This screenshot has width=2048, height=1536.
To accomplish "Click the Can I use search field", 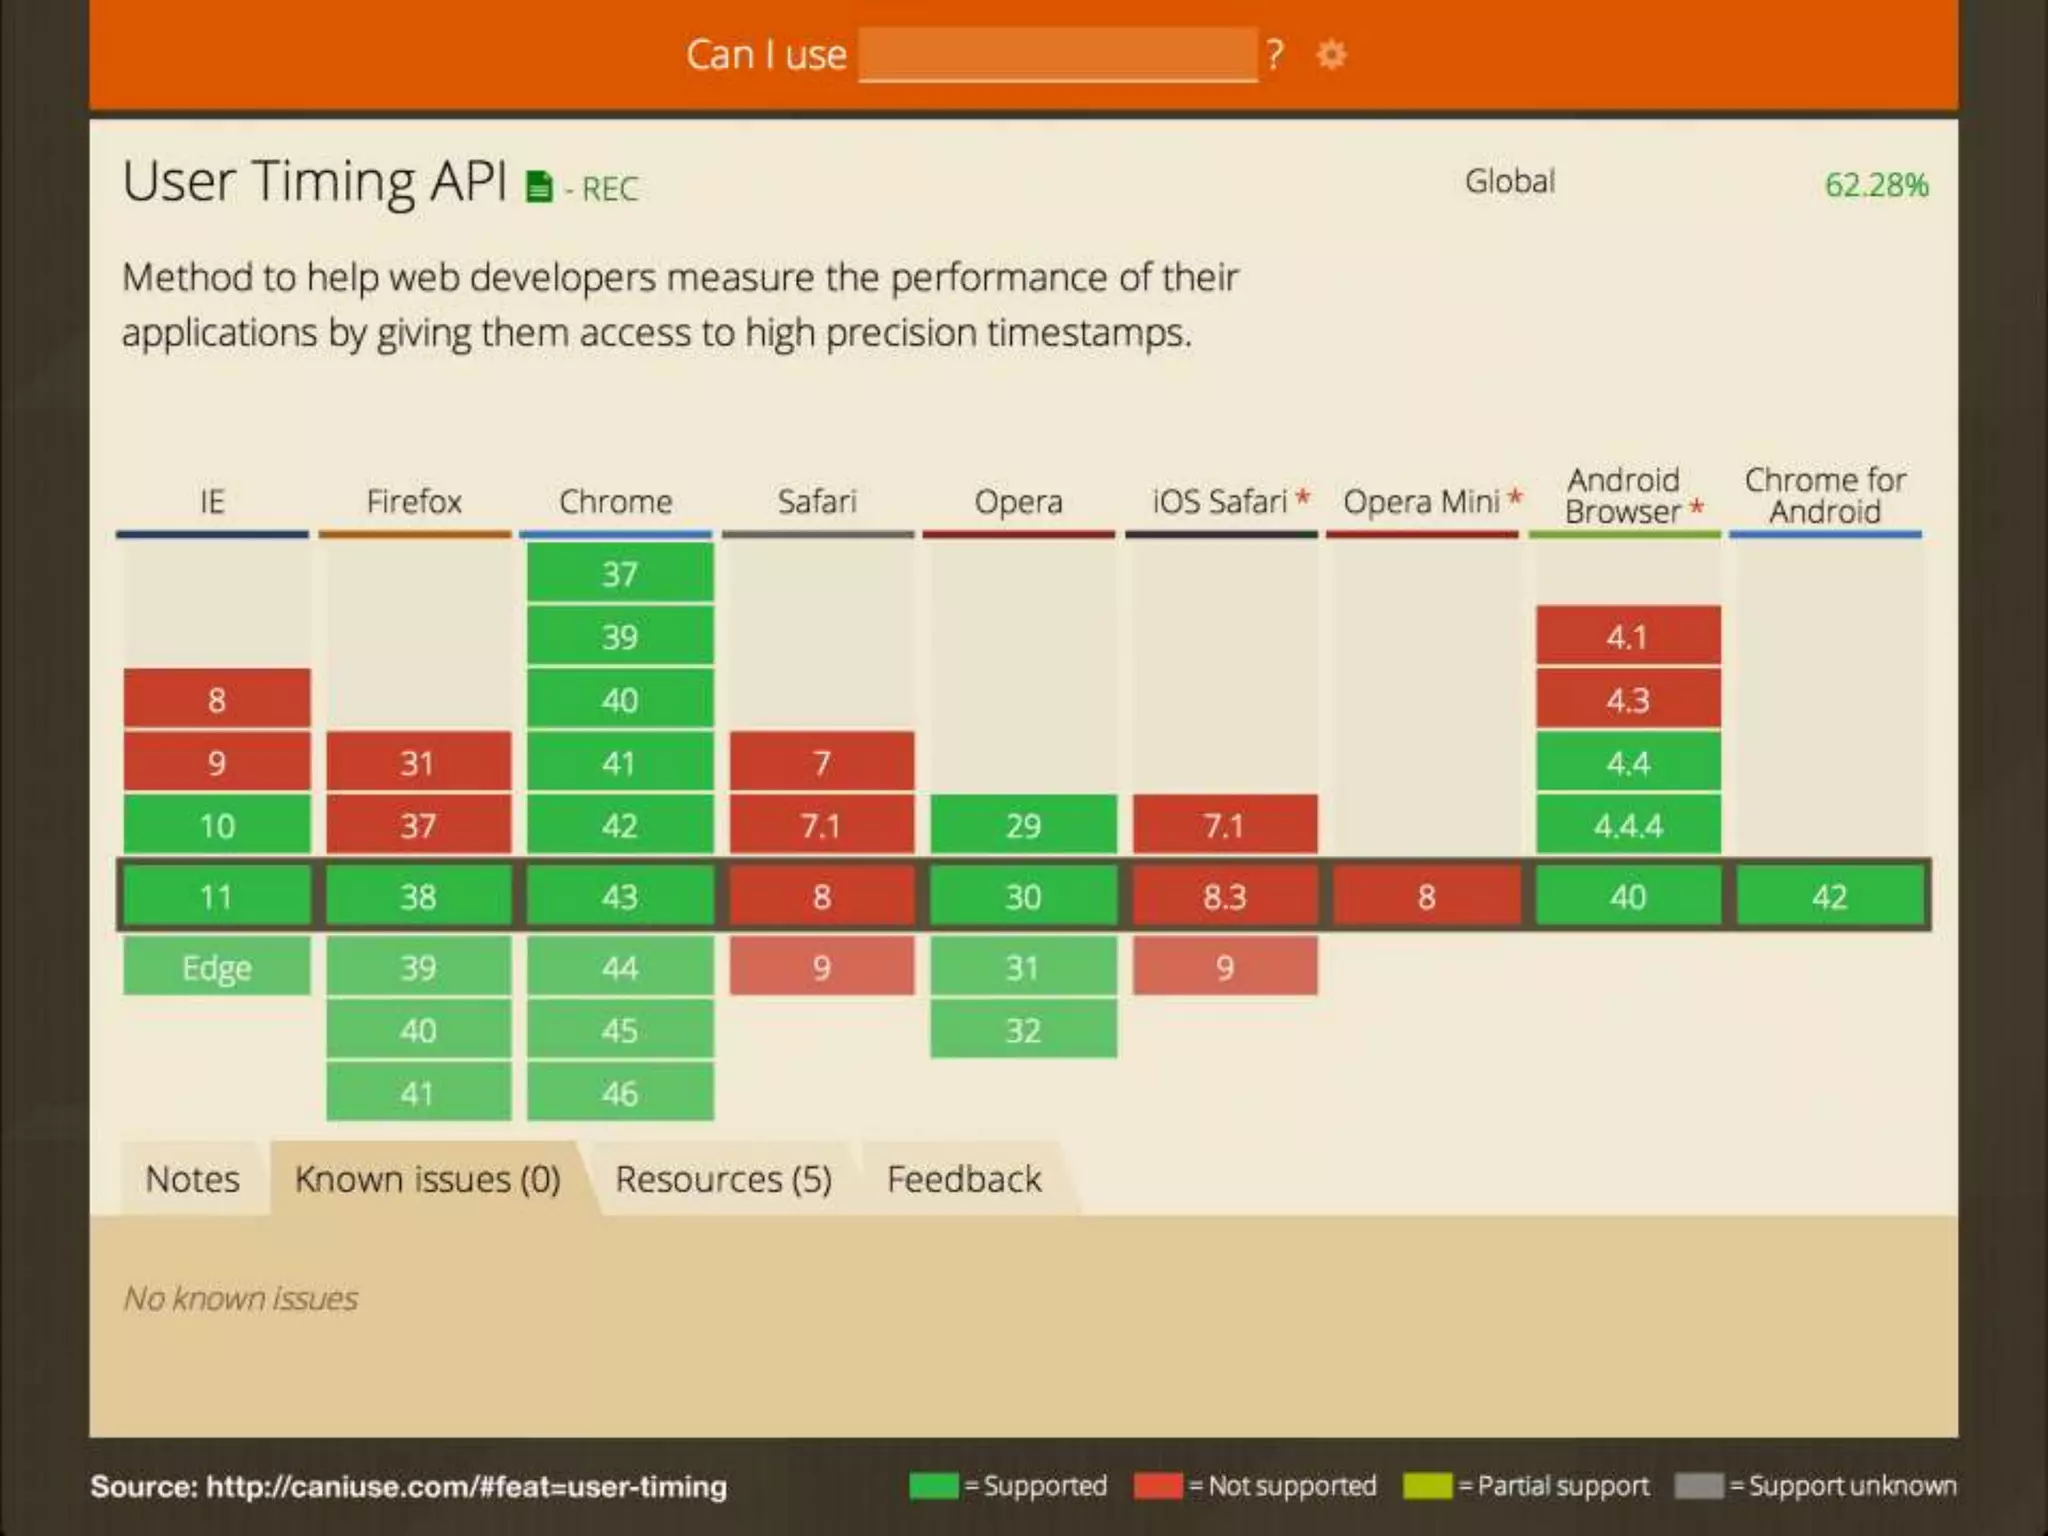I will point(1057,54).
